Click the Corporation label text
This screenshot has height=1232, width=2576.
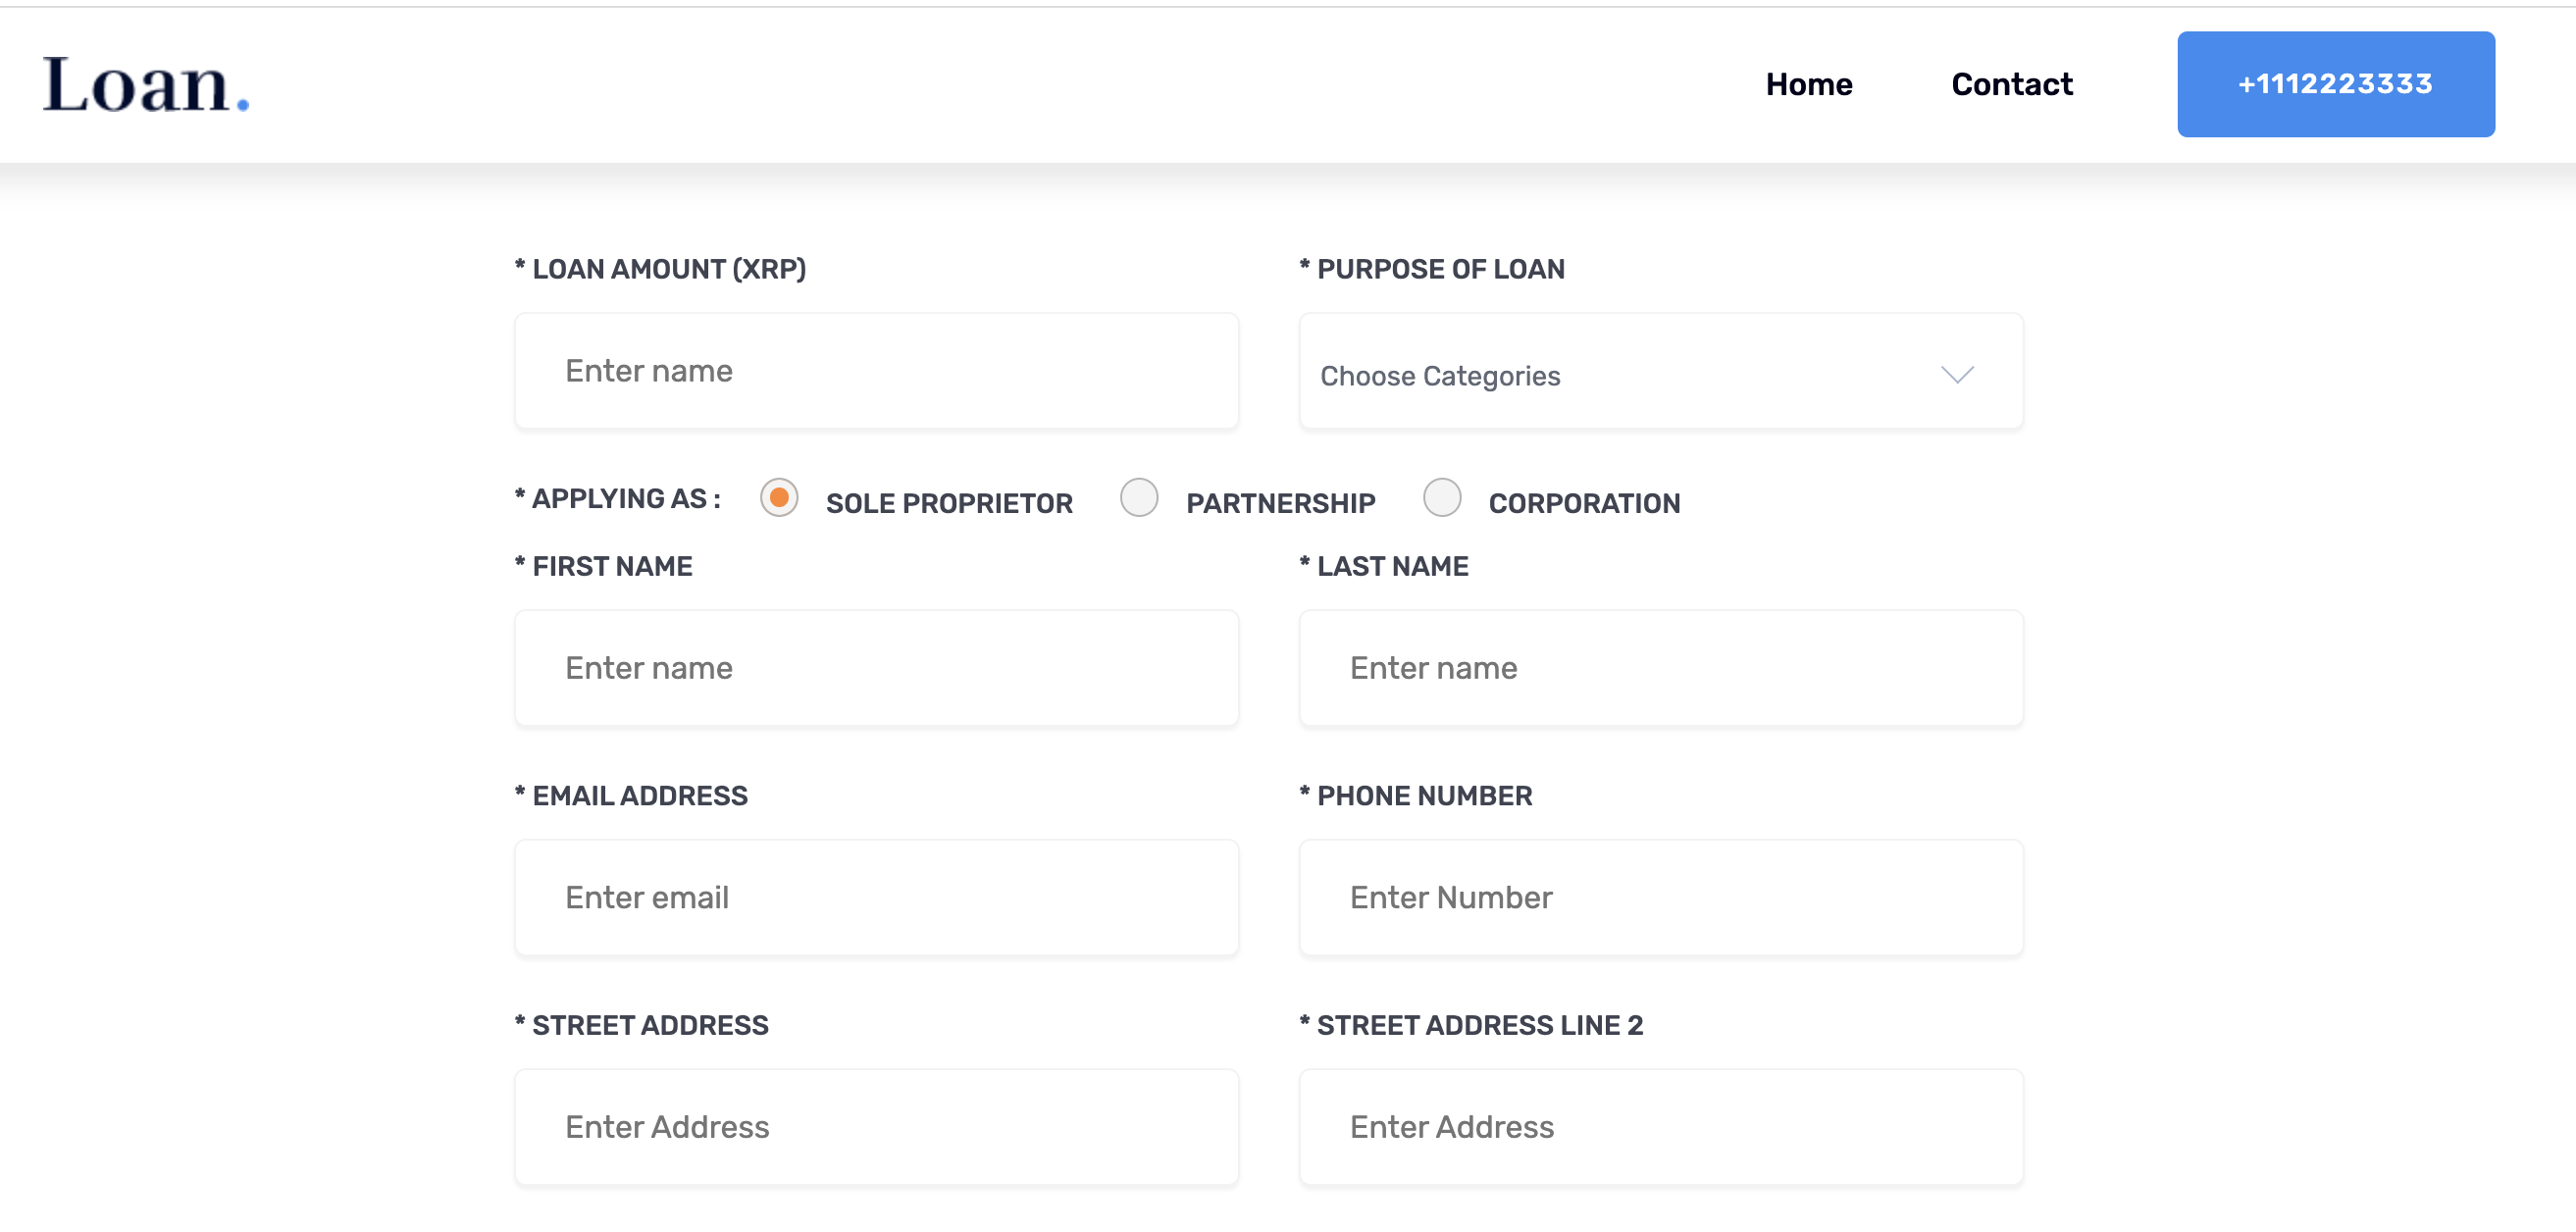point(1583,503)
